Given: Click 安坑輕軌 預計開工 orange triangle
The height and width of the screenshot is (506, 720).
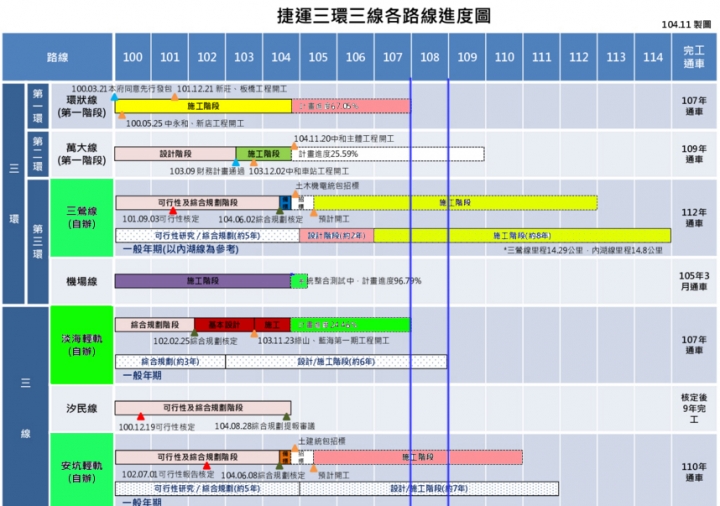Looking at the screenshot, I should (x=313, y=468).
